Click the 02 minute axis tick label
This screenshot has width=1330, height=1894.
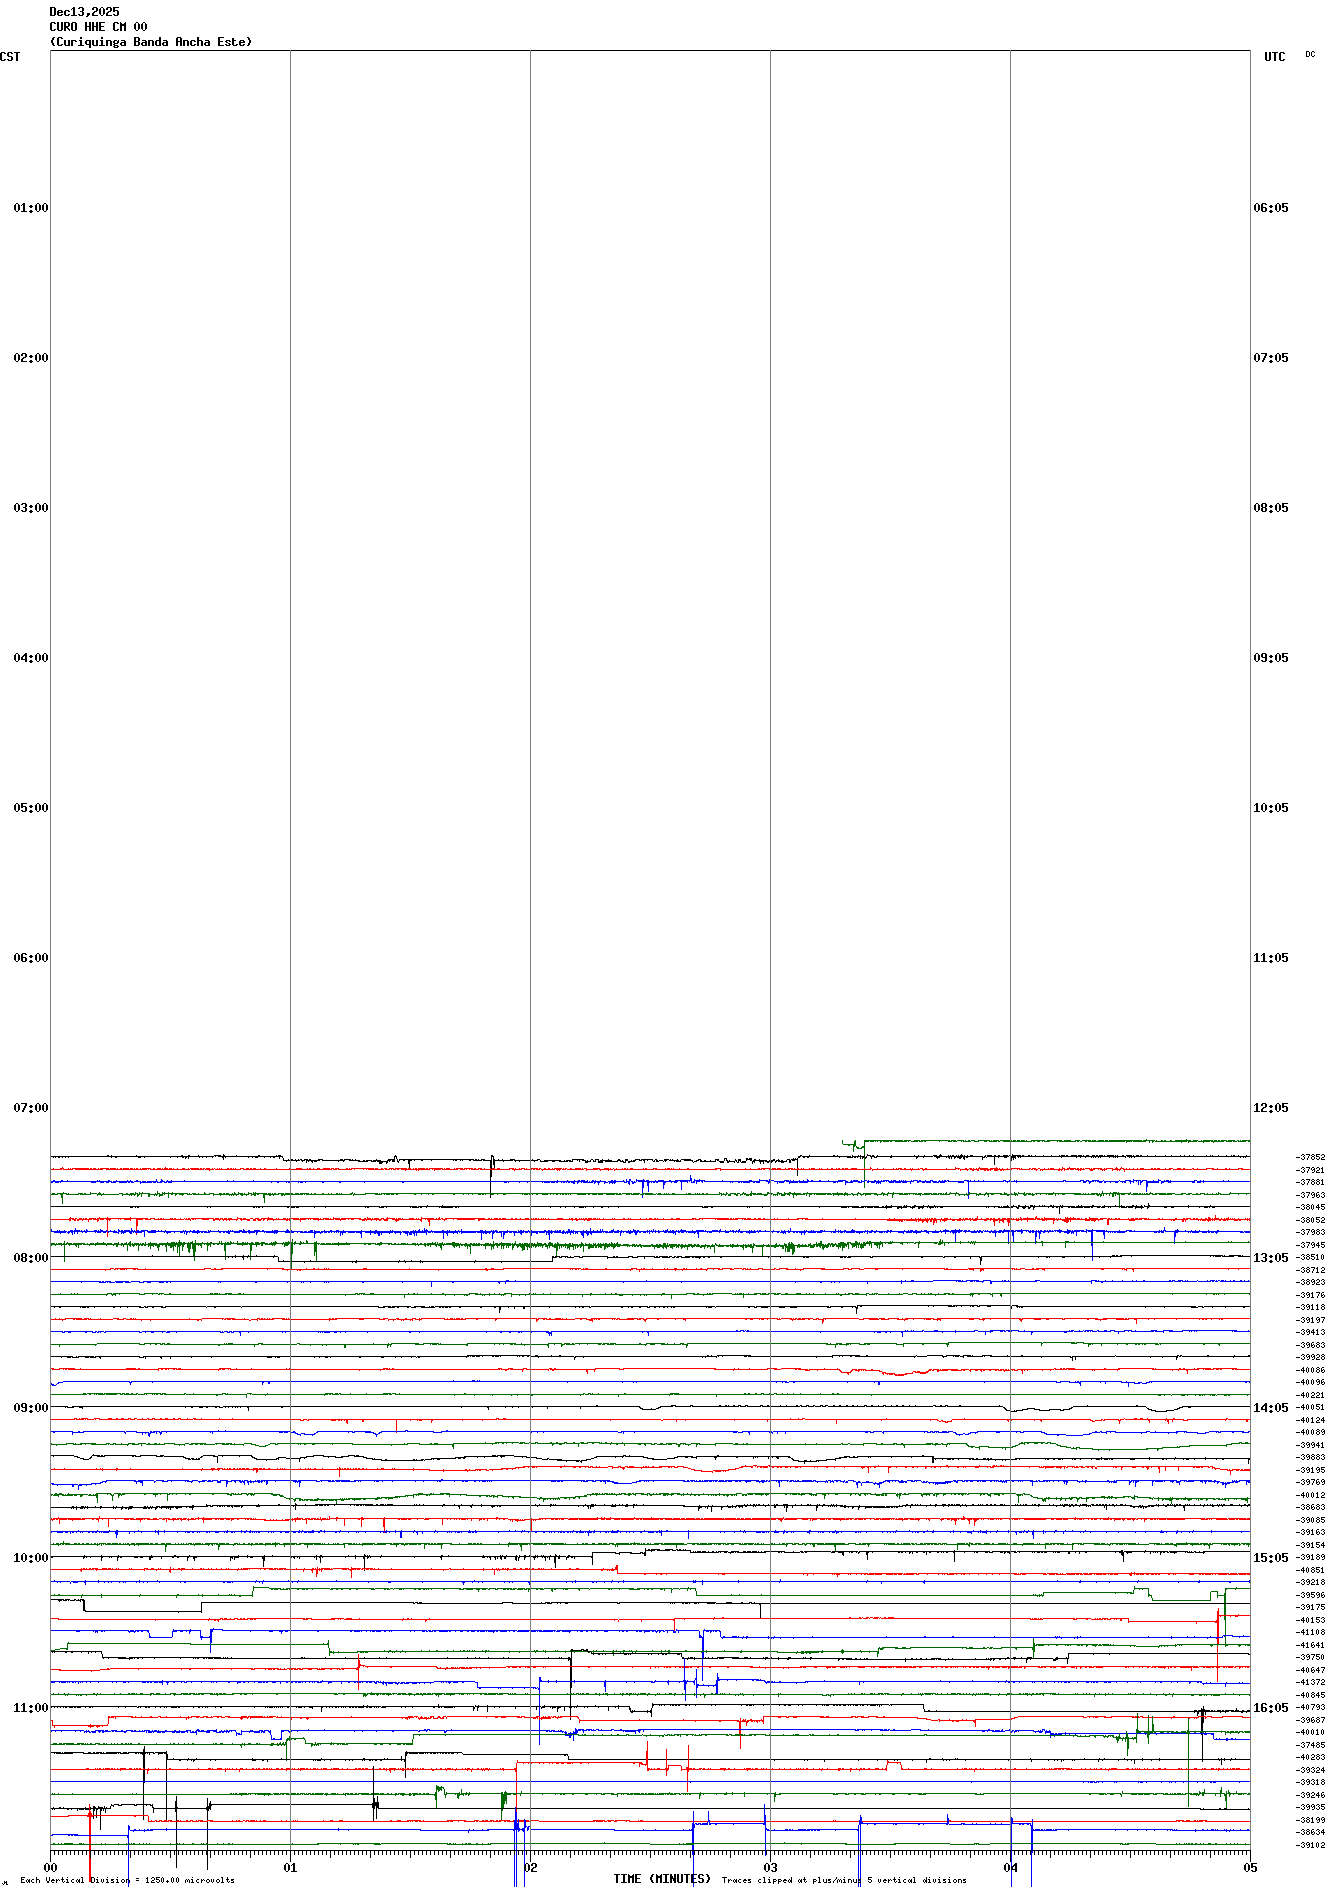coord(530,1867)
